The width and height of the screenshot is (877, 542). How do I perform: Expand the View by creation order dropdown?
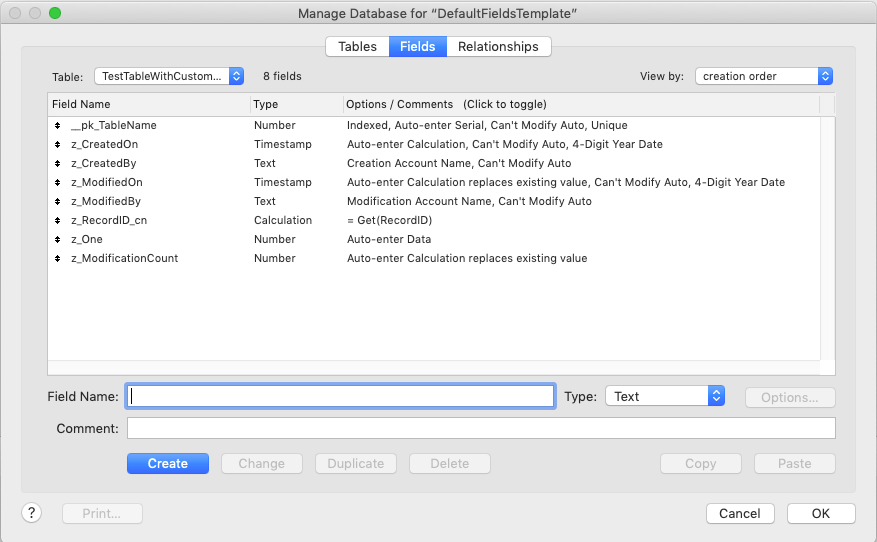[765, 76]
